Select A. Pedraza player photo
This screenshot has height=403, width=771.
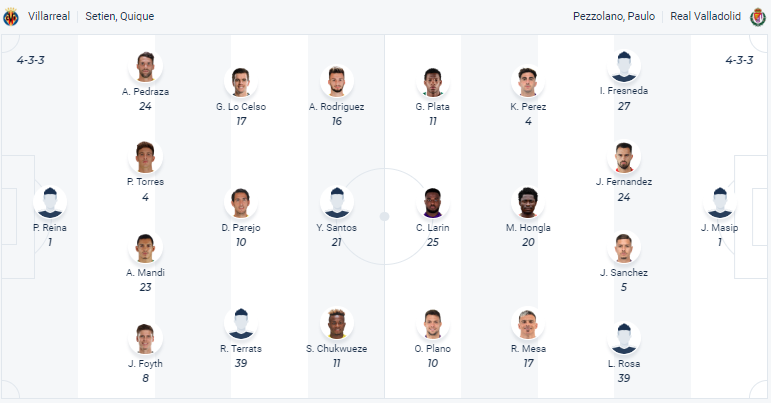[x=146, y=66]
